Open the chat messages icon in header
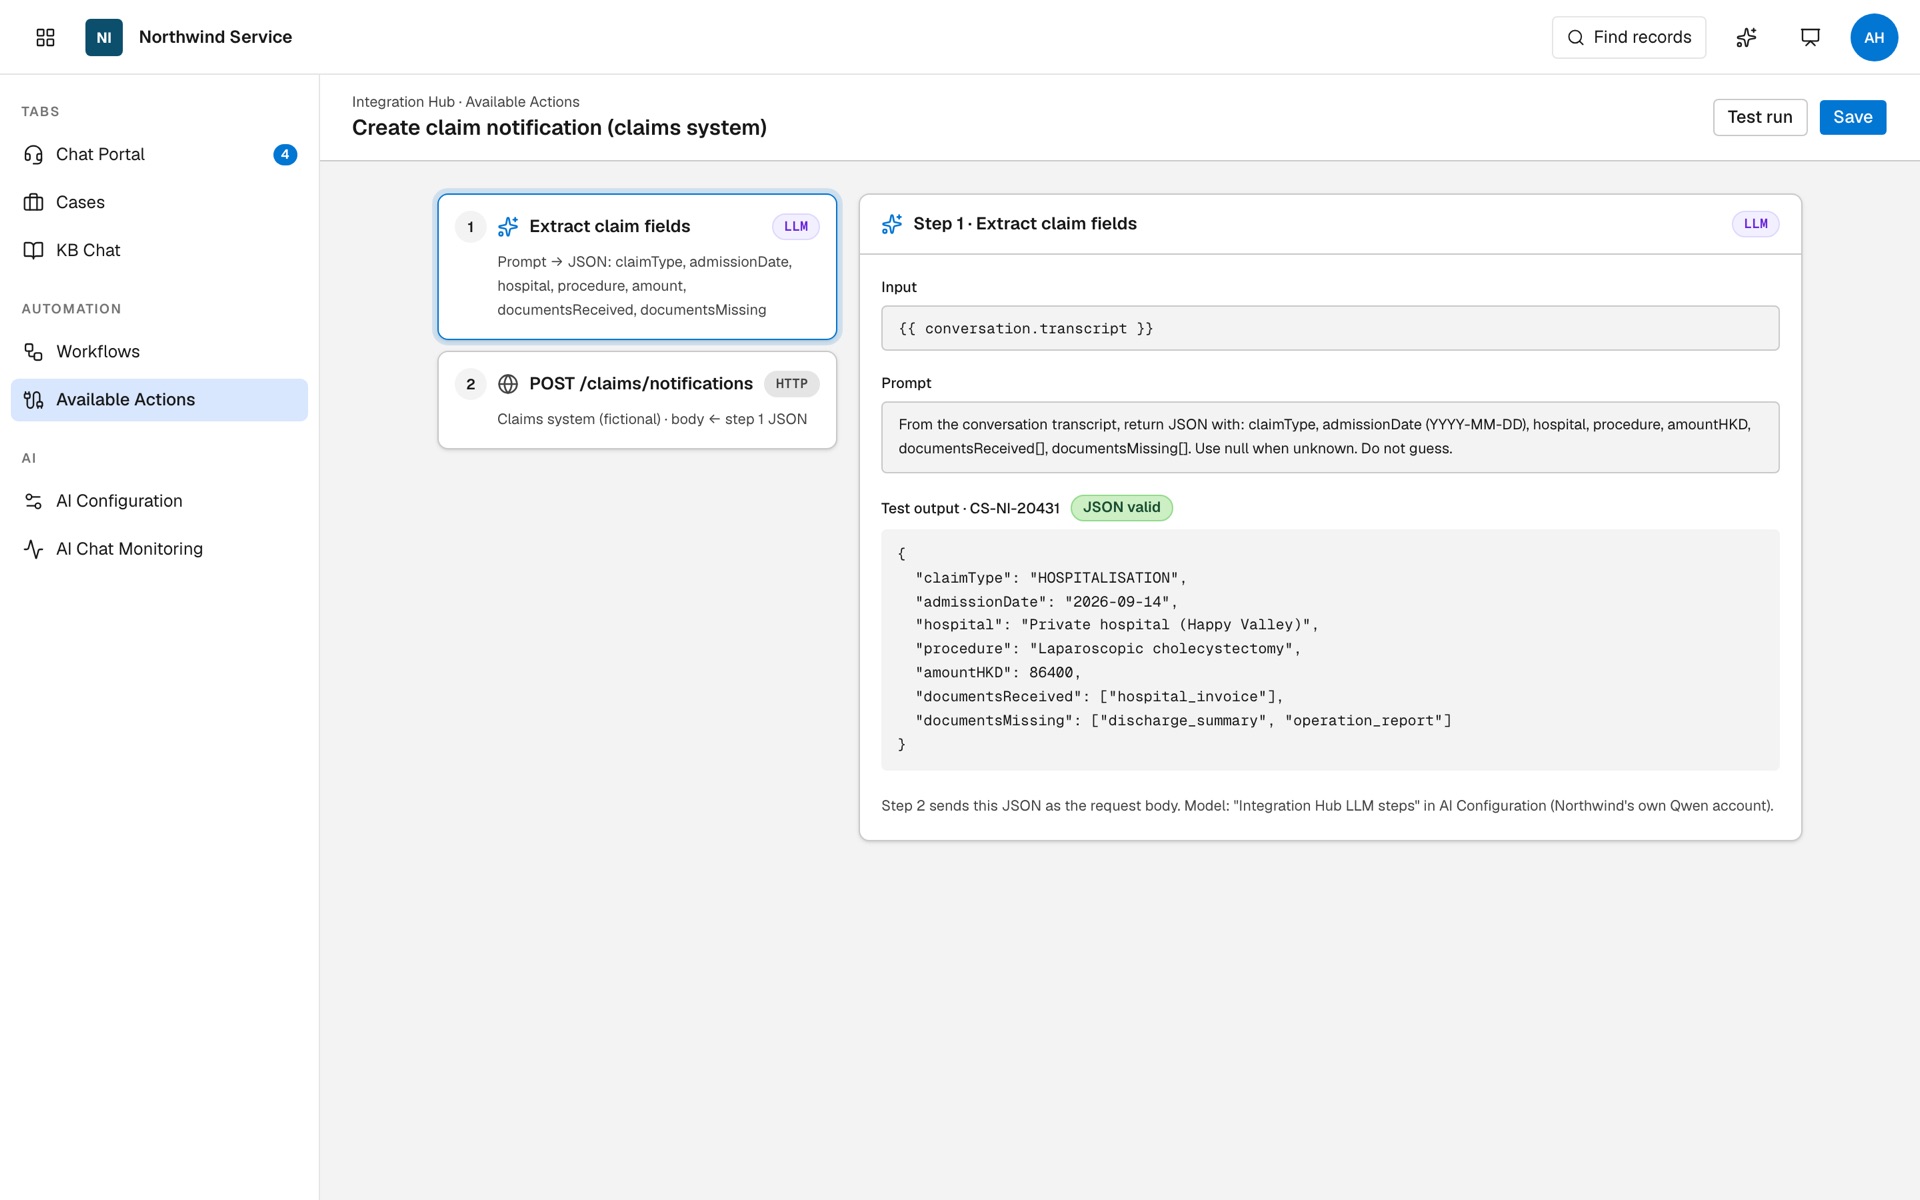This screenshot has height=1200, width=1920. pyautogui.click(x=1810, y=37)
